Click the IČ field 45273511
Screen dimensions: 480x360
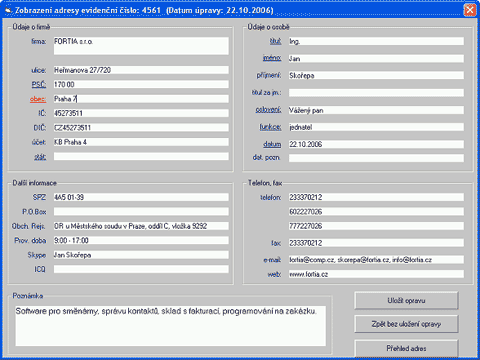[141, 113]
